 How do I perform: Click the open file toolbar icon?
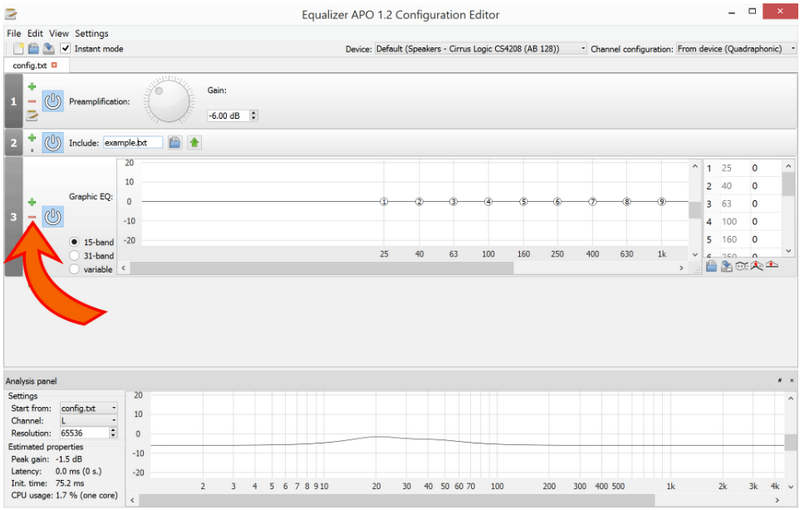pos(34,49)
